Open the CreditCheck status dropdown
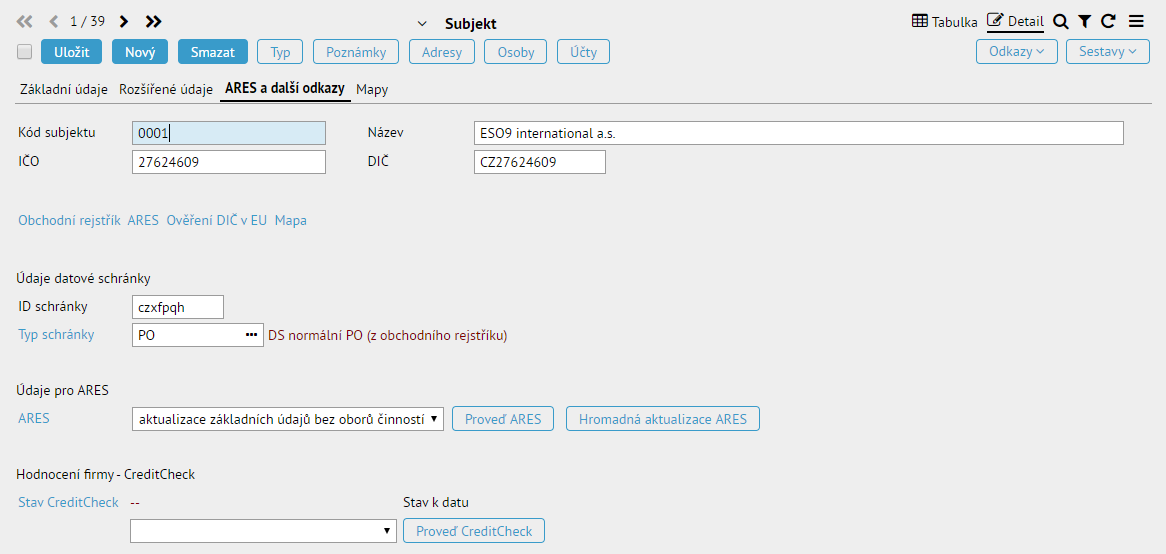1166x554 pixels. pyautogui.click(x=263, y=531)
